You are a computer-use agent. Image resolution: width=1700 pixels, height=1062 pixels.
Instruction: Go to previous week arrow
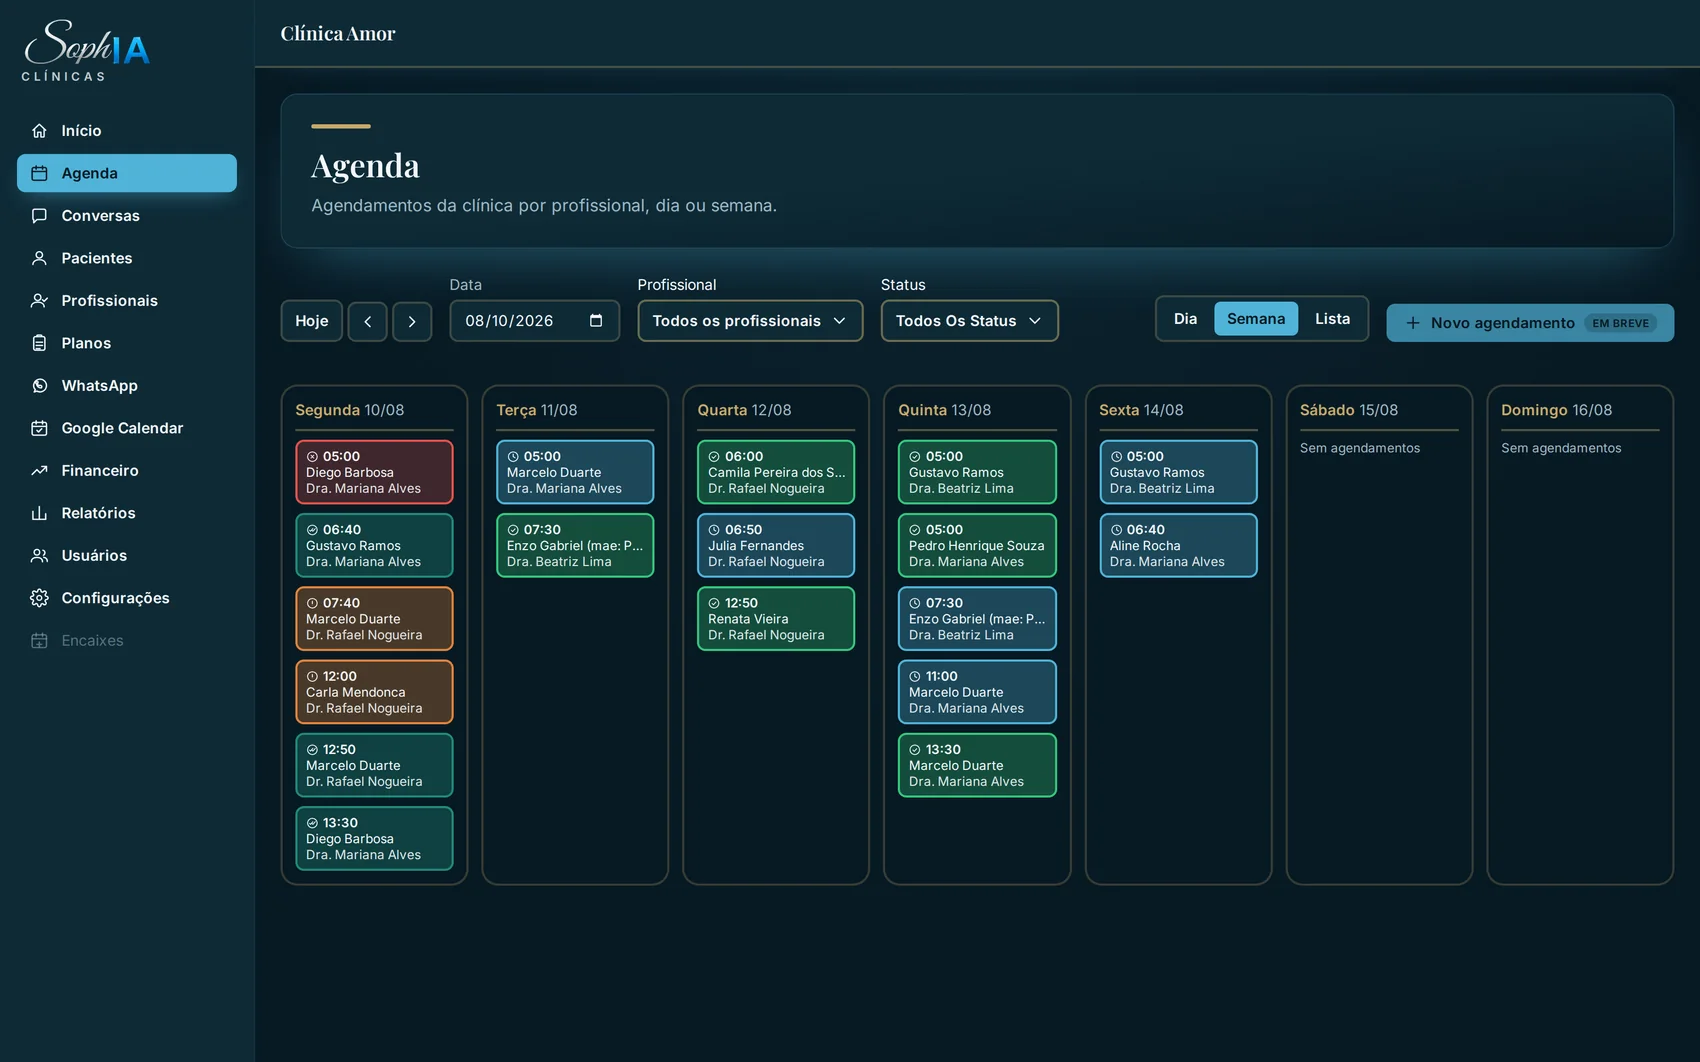point(368,322)
